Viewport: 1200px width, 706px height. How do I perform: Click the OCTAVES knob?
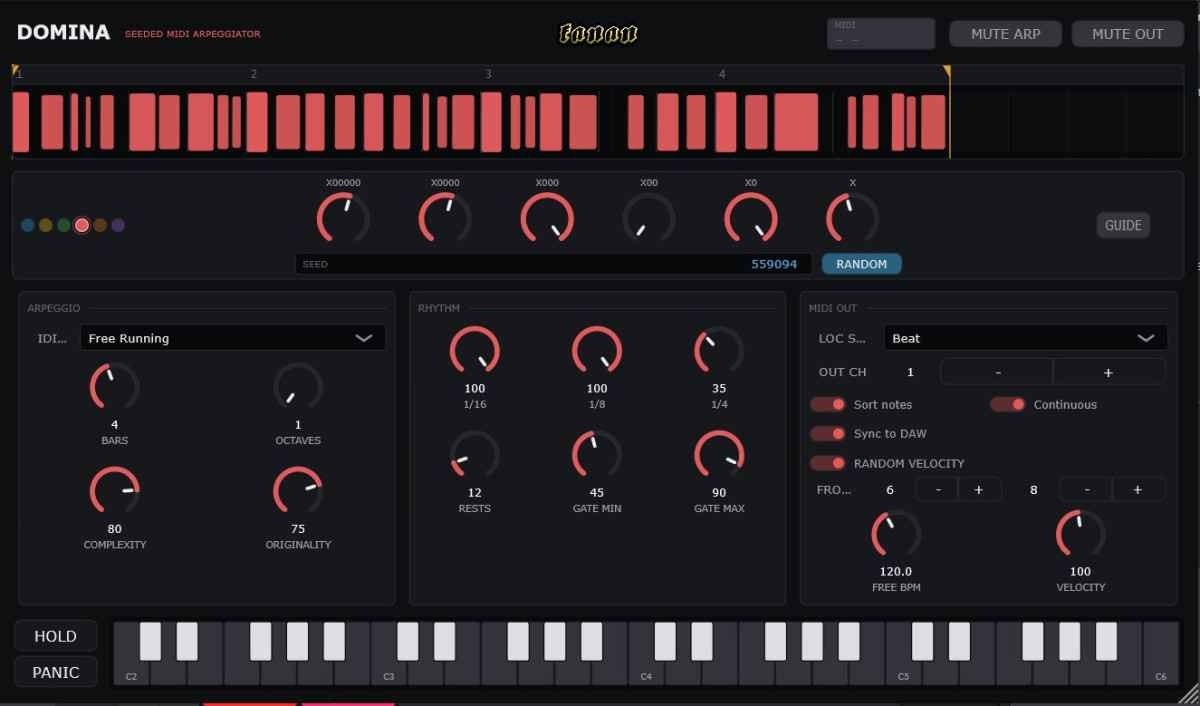[x=298, y=386]
